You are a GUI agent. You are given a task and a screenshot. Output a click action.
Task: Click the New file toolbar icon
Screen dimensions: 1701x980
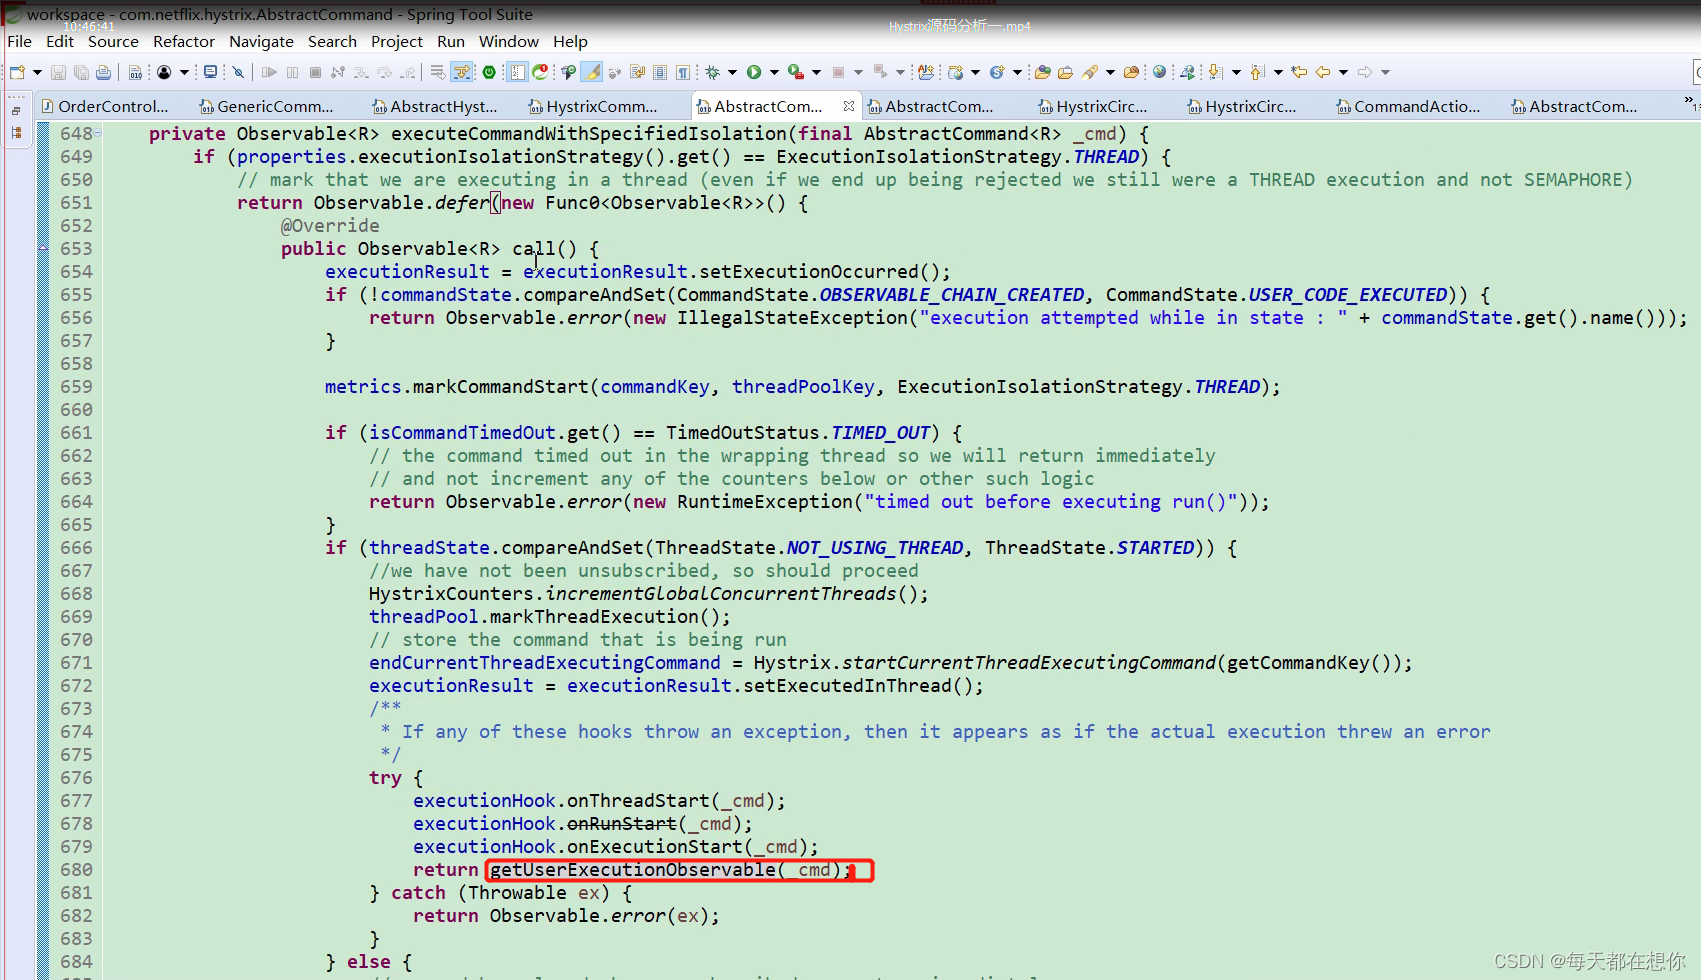(17, 72)
